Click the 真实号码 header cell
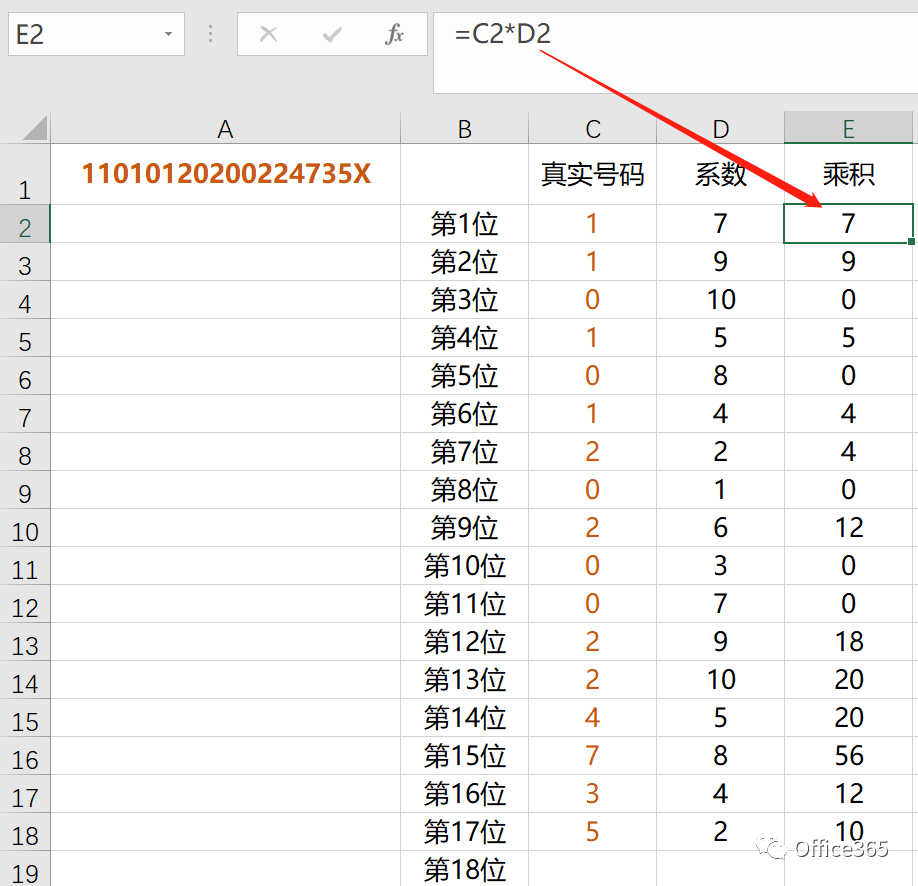Screen dimensions: 918x886 [592, 174]
